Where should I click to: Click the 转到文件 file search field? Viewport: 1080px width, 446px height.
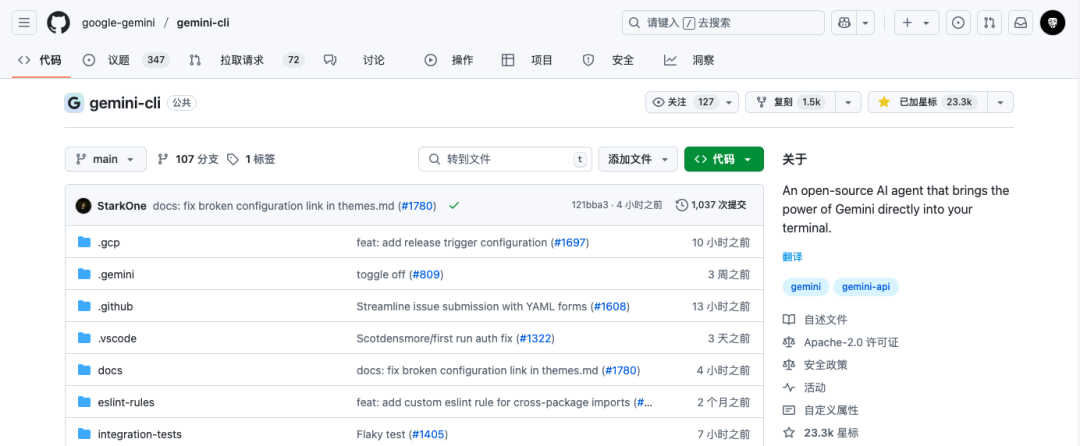tap(505, 159)
